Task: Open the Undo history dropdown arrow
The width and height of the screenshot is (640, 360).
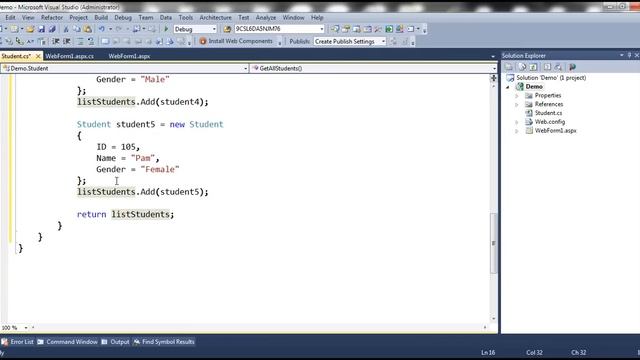Action: (x=110, y=29)
